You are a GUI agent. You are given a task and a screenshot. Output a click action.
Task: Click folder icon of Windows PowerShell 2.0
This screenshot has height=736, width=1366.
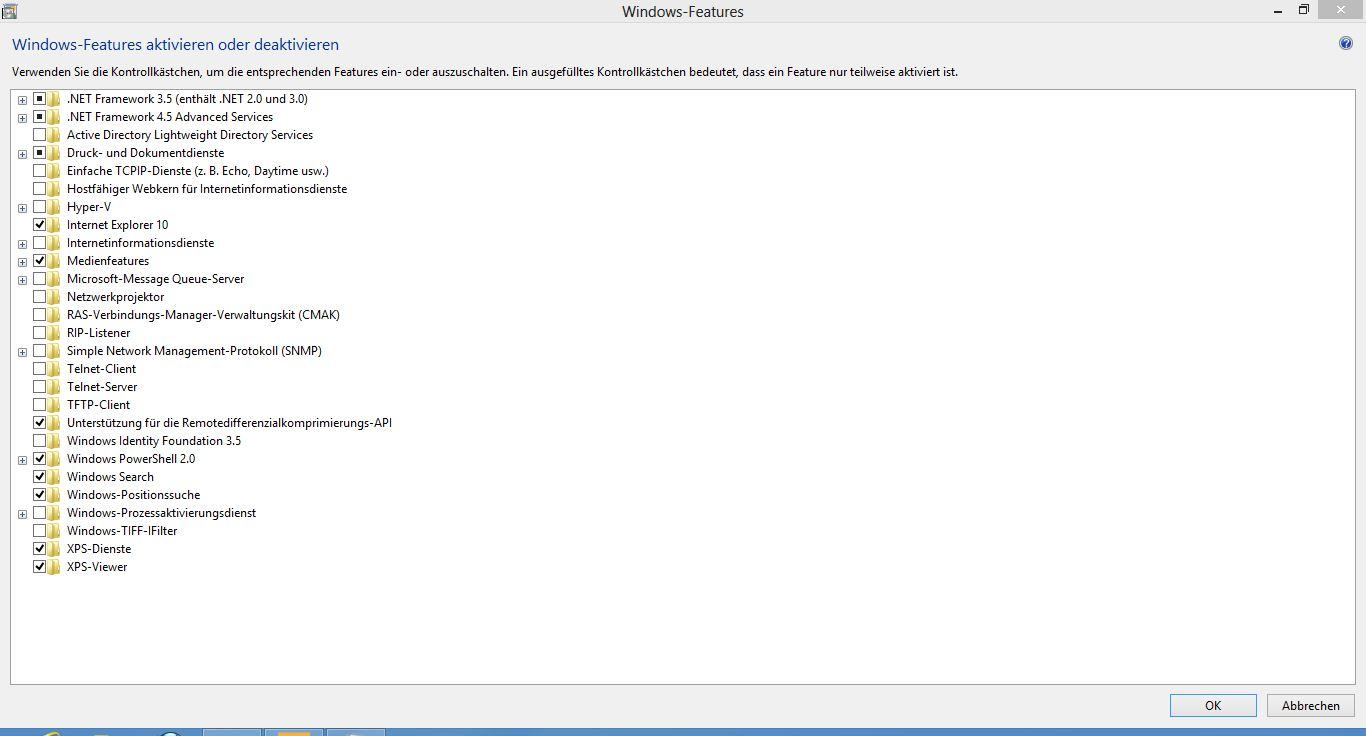click(54, 459)
